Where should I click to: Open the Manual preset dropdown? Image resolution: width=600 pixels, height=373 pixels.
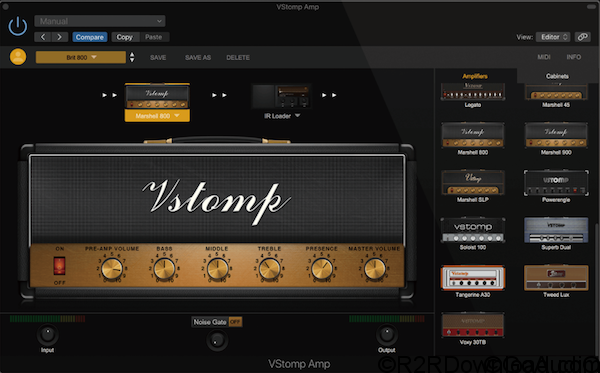[100, 21]
